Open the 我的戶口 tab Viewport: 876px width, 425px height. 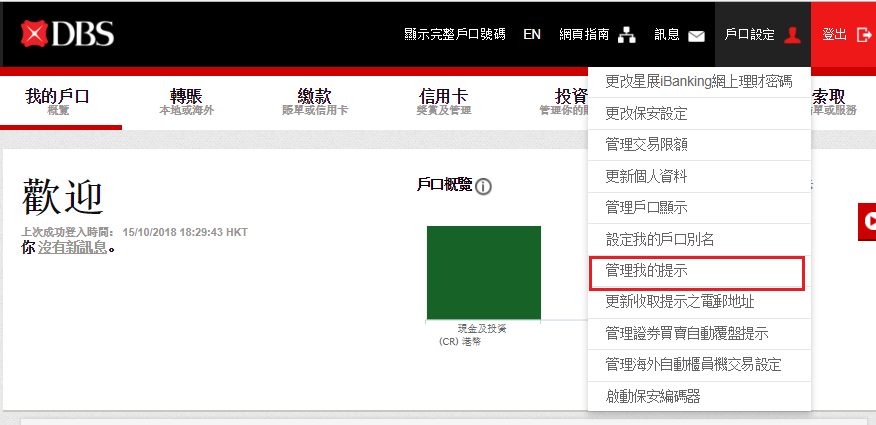pos(58,101)
